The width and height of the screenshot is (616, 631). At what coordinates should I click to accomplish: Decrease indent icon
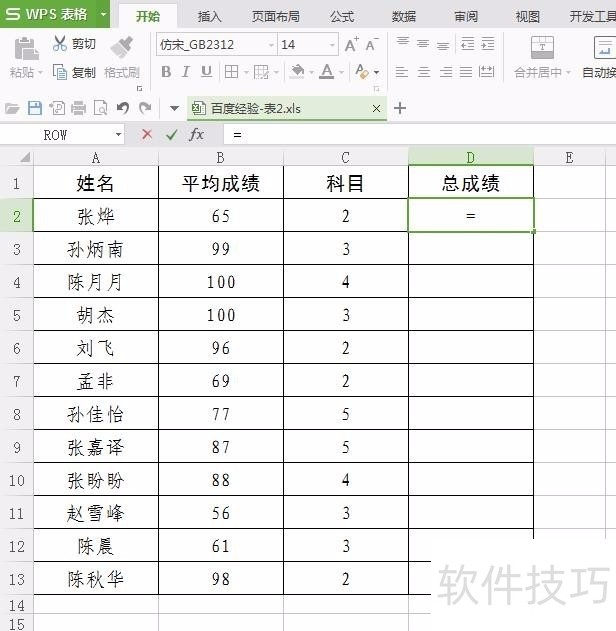tap(467, 43)
